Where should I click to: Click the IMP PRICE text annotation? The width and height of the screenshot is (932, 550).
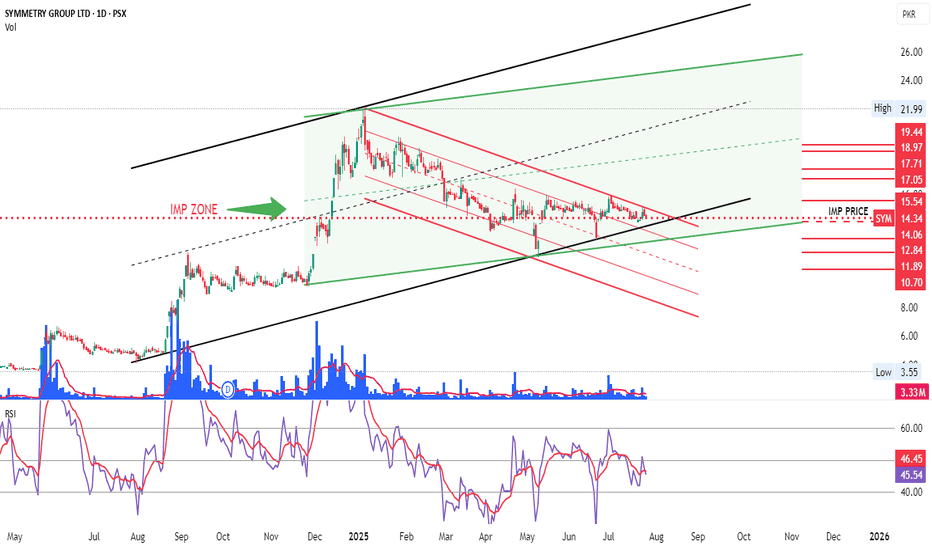[848, 212]
